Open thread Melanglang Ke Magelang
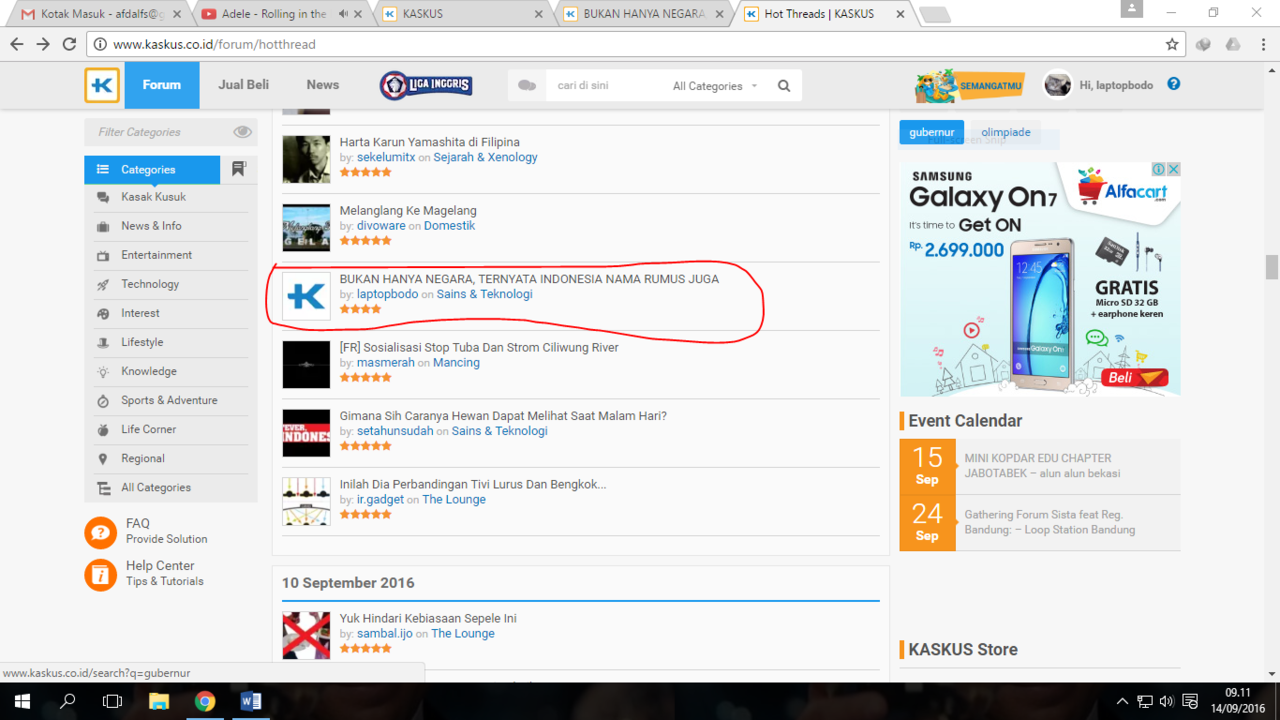The height and width of the screenshot is (720, 1280). pyautogui.click(x=408, y=211)
